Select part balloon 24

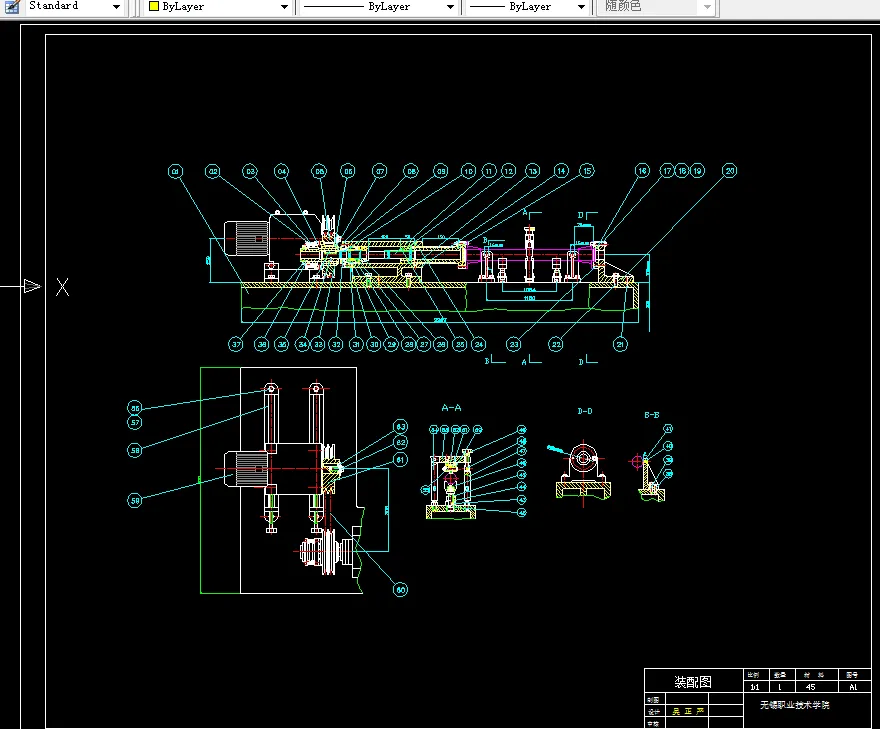point(478,345)
